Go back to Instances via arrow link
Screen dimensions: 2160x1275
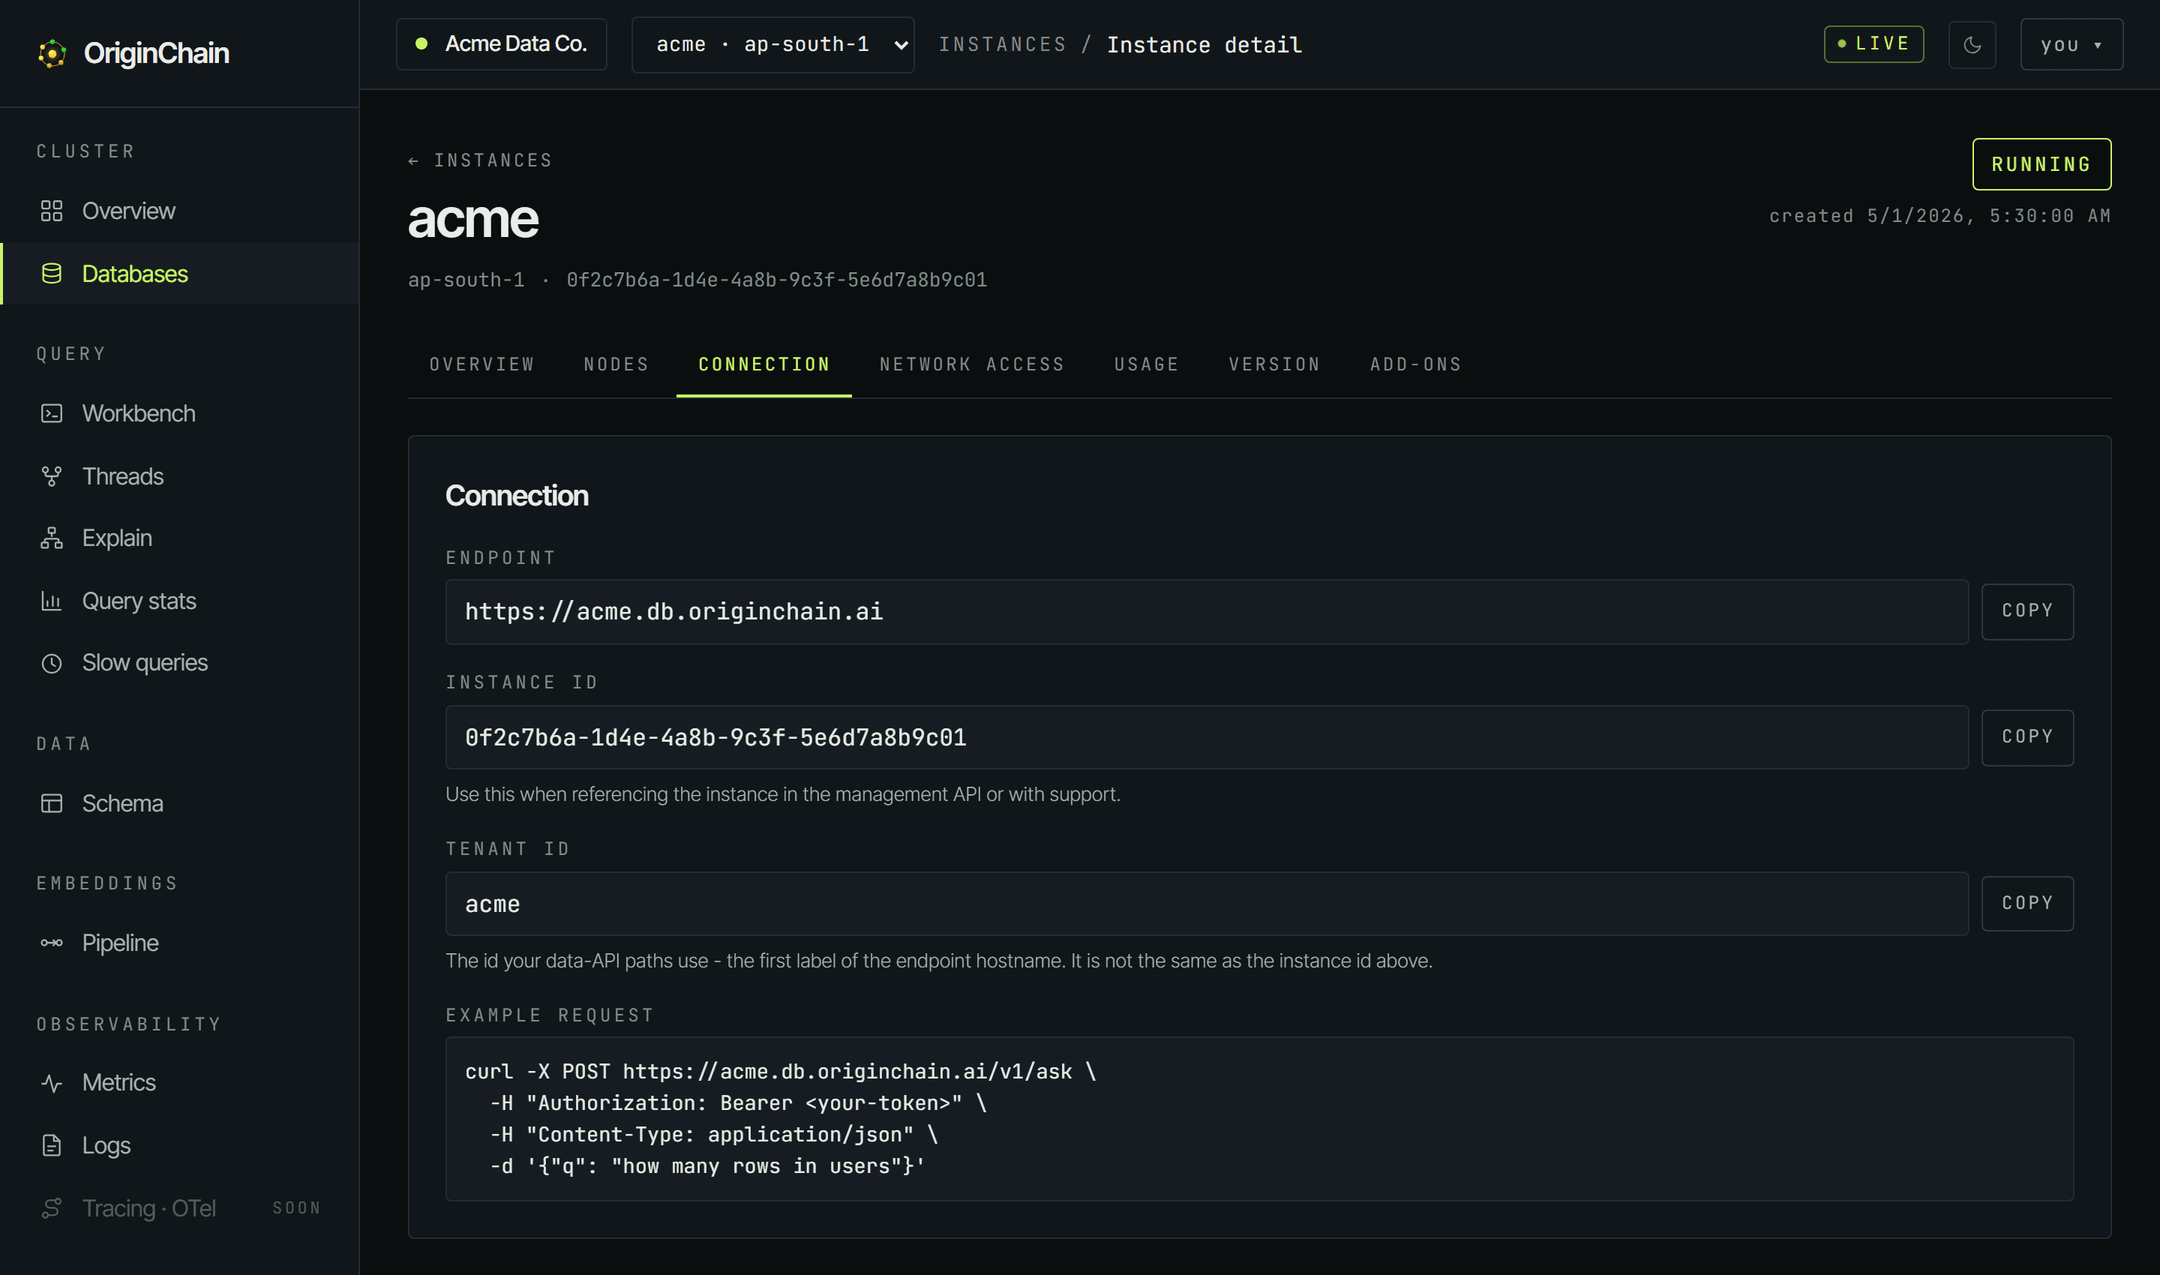tap(480, 160)
